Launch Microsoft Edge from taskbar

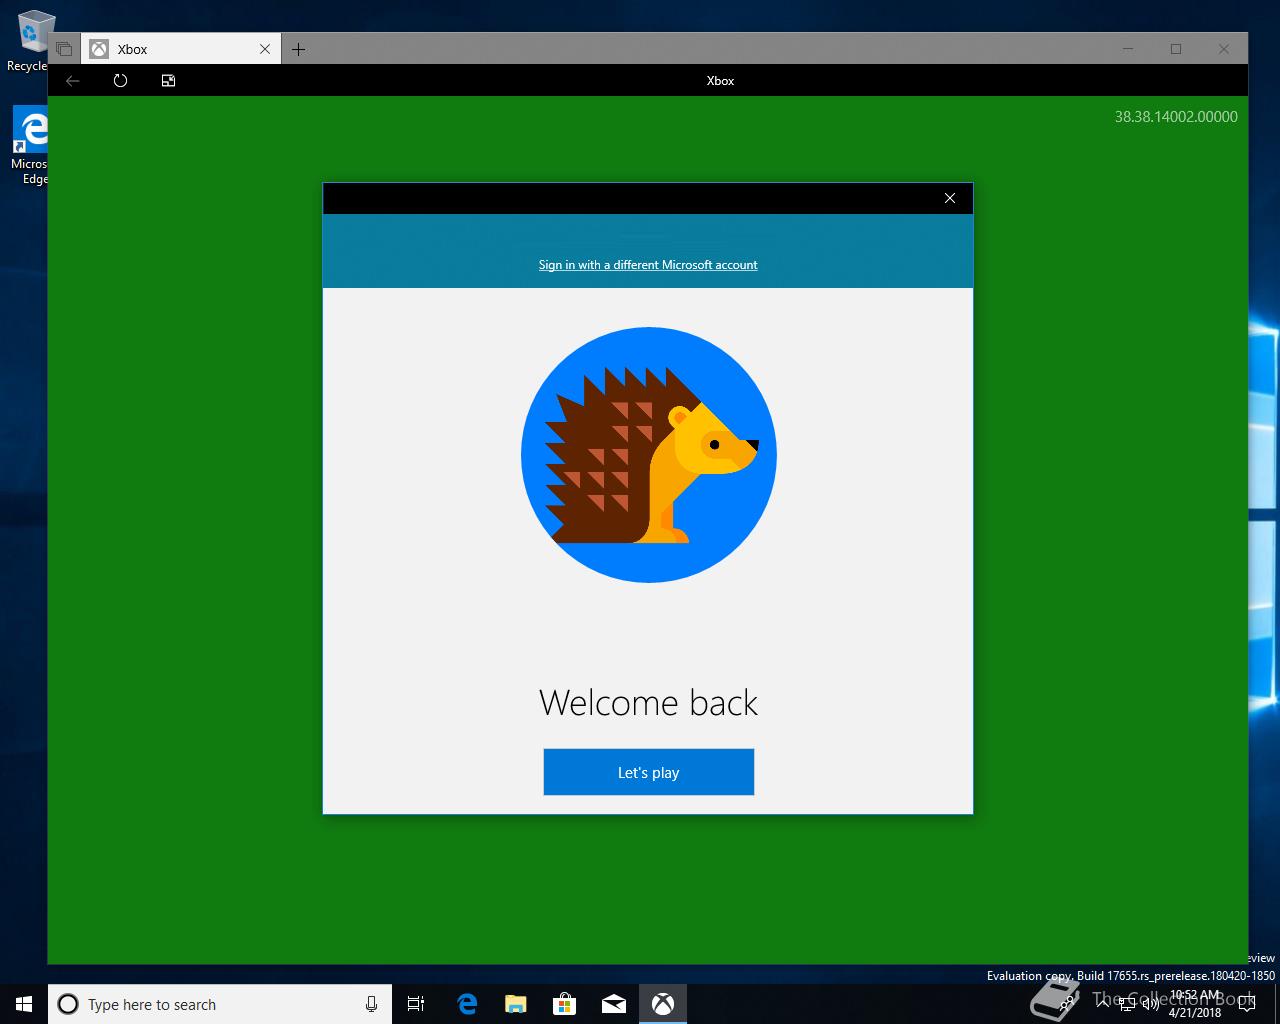pos(467,1004)
